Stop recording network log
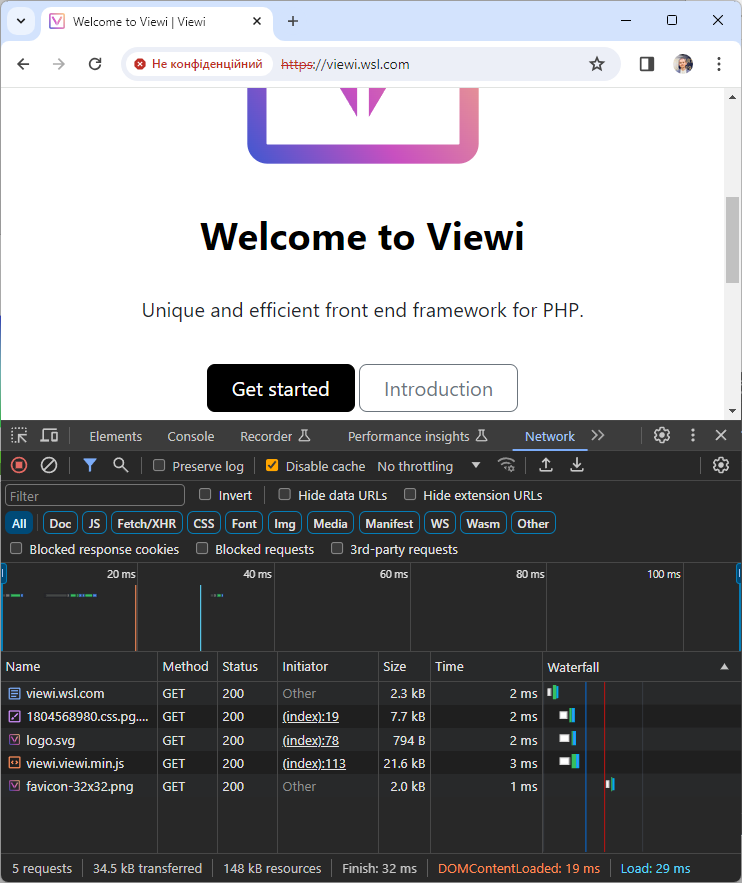Screen dimensions: 742x883 19,465
